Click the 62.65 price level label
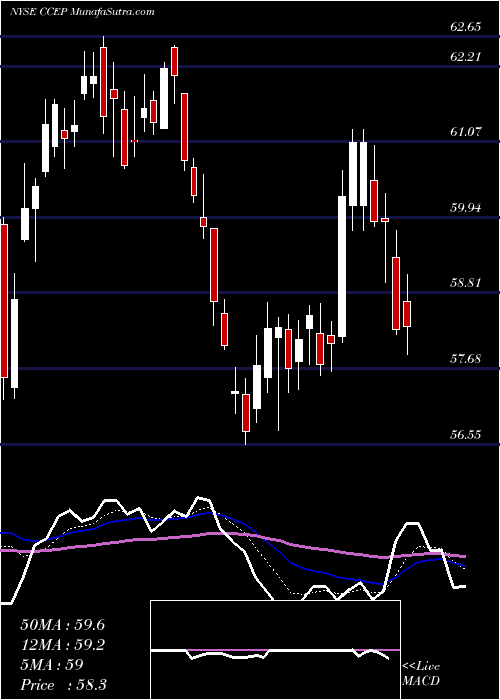The height and width of the screenshot is (700, 500). click(x=466, y=26)
